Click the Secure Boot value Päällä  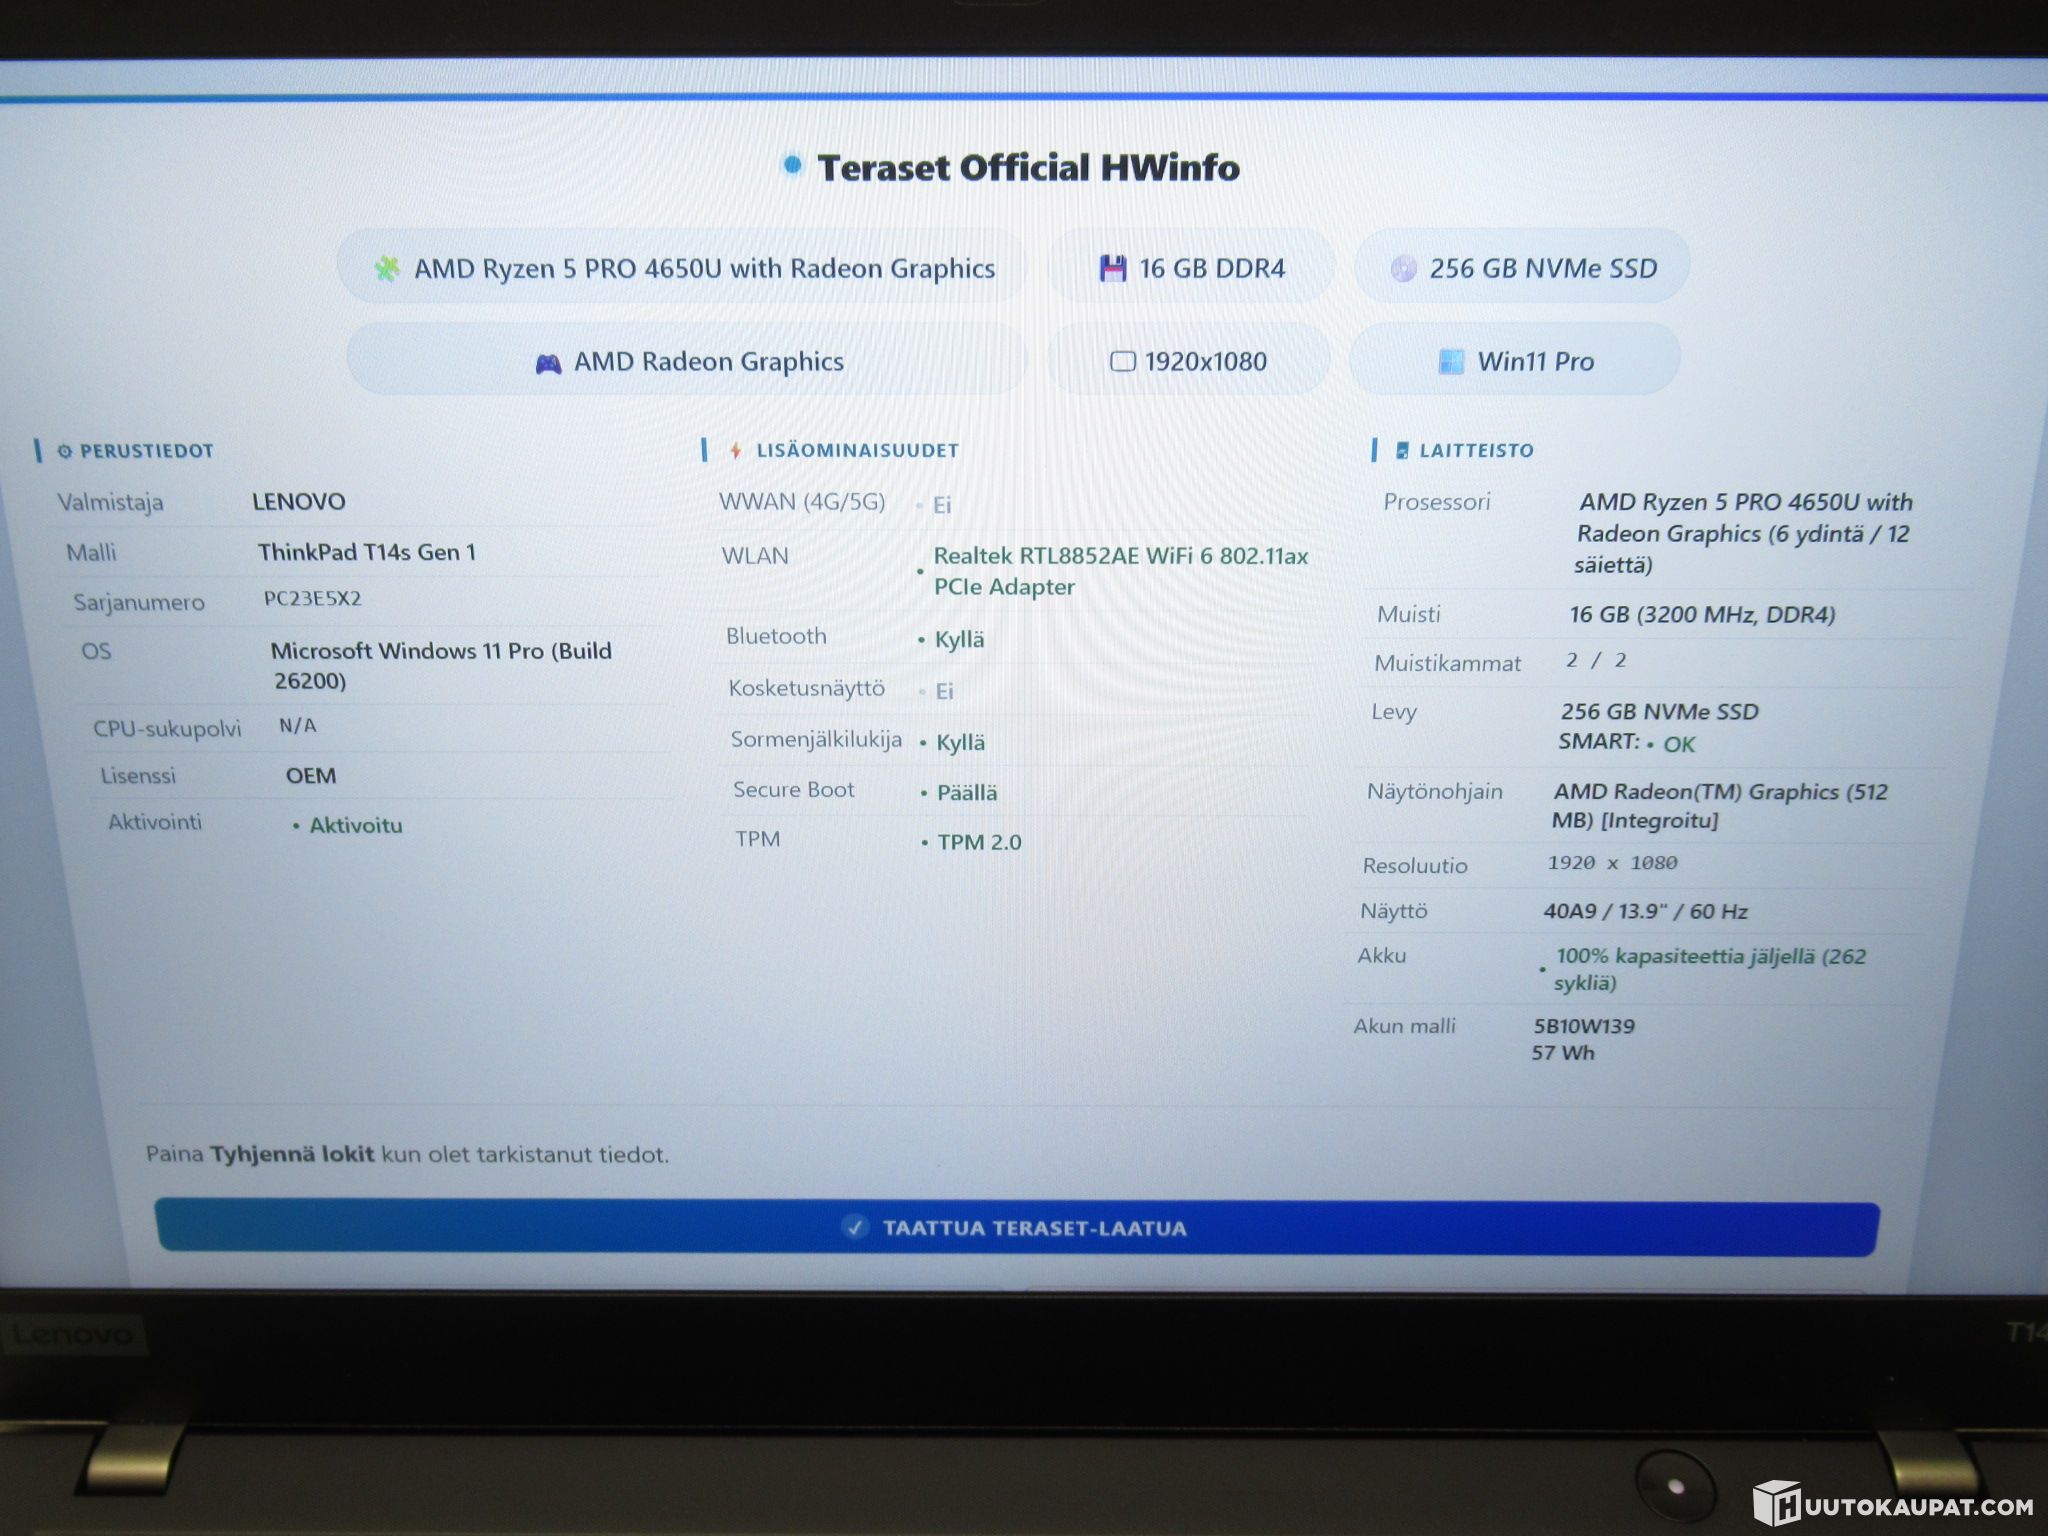tap(967, 792)
